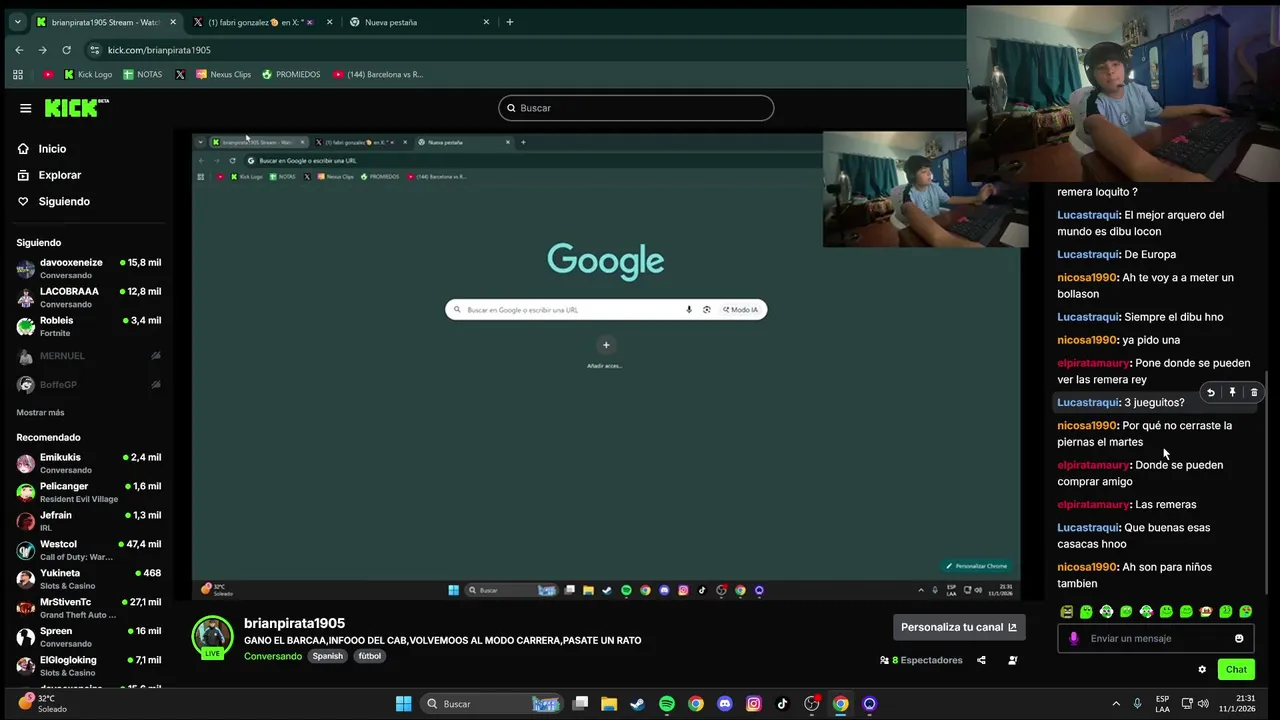The image size is (1280, 720).
Task: Delete the '3 jueguitos?' chat message
Action: 1254,393
